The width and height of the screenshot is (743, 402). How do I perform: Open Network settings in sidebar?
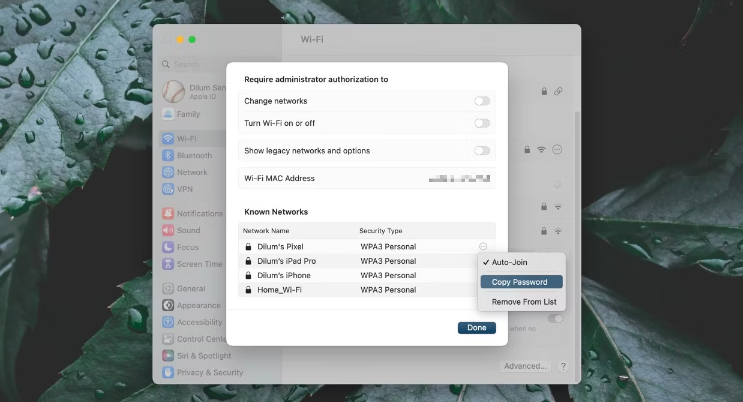click(193, 172)
